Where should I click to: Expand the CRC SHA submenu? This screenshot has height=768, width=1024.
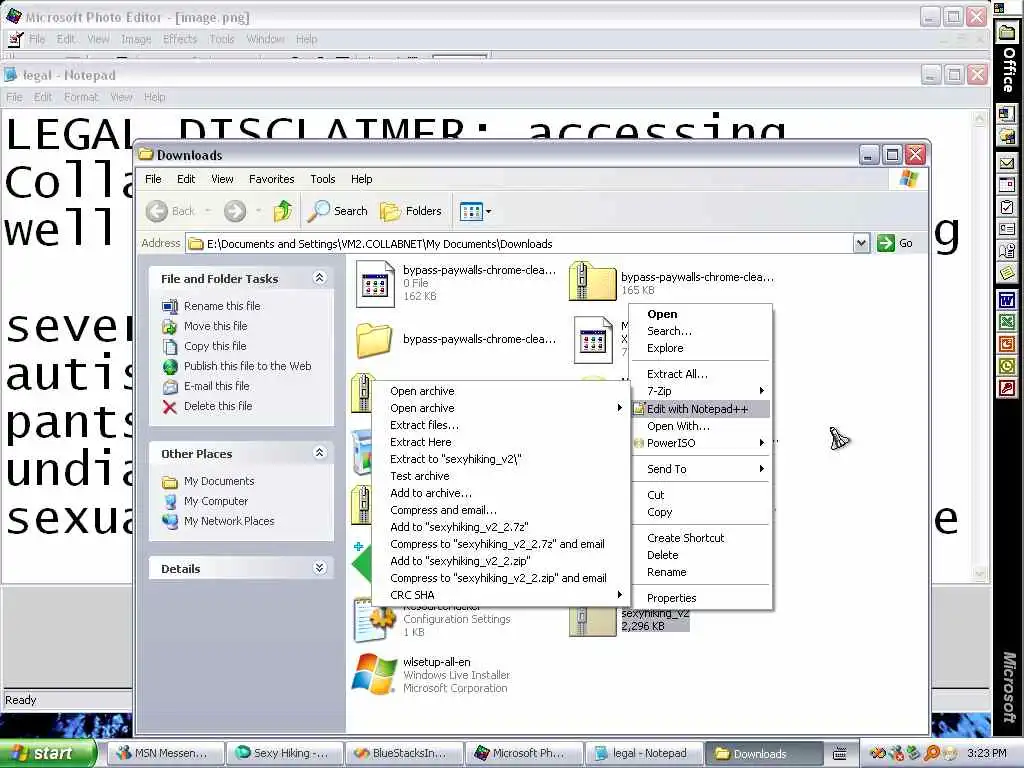coord(500,595)
